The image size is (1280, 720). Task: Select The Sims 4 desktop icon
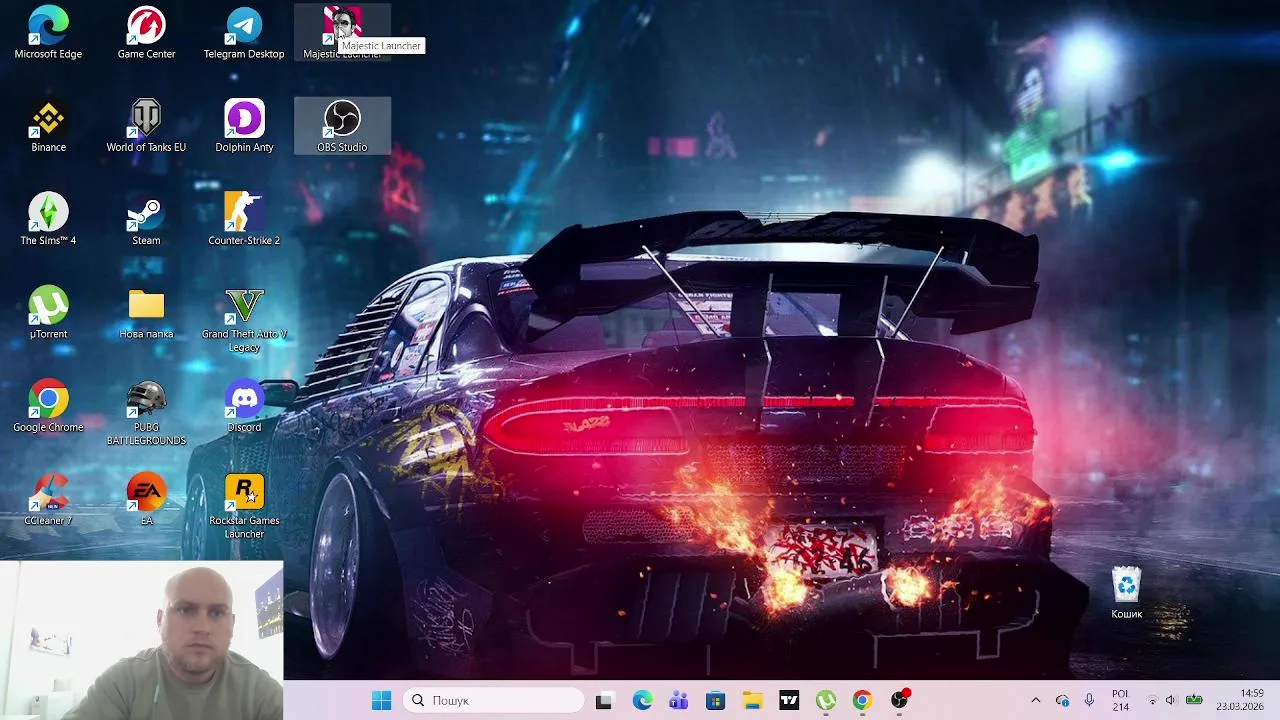[48, 219]
